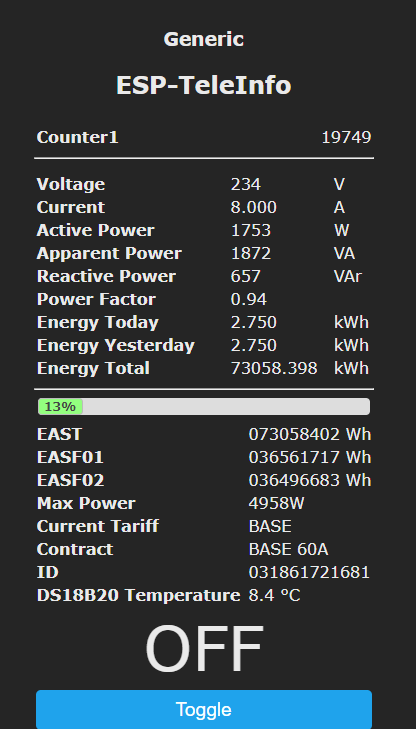Click the blue Toggle button
Screen dimensions: 416x729
pos(204,709)
